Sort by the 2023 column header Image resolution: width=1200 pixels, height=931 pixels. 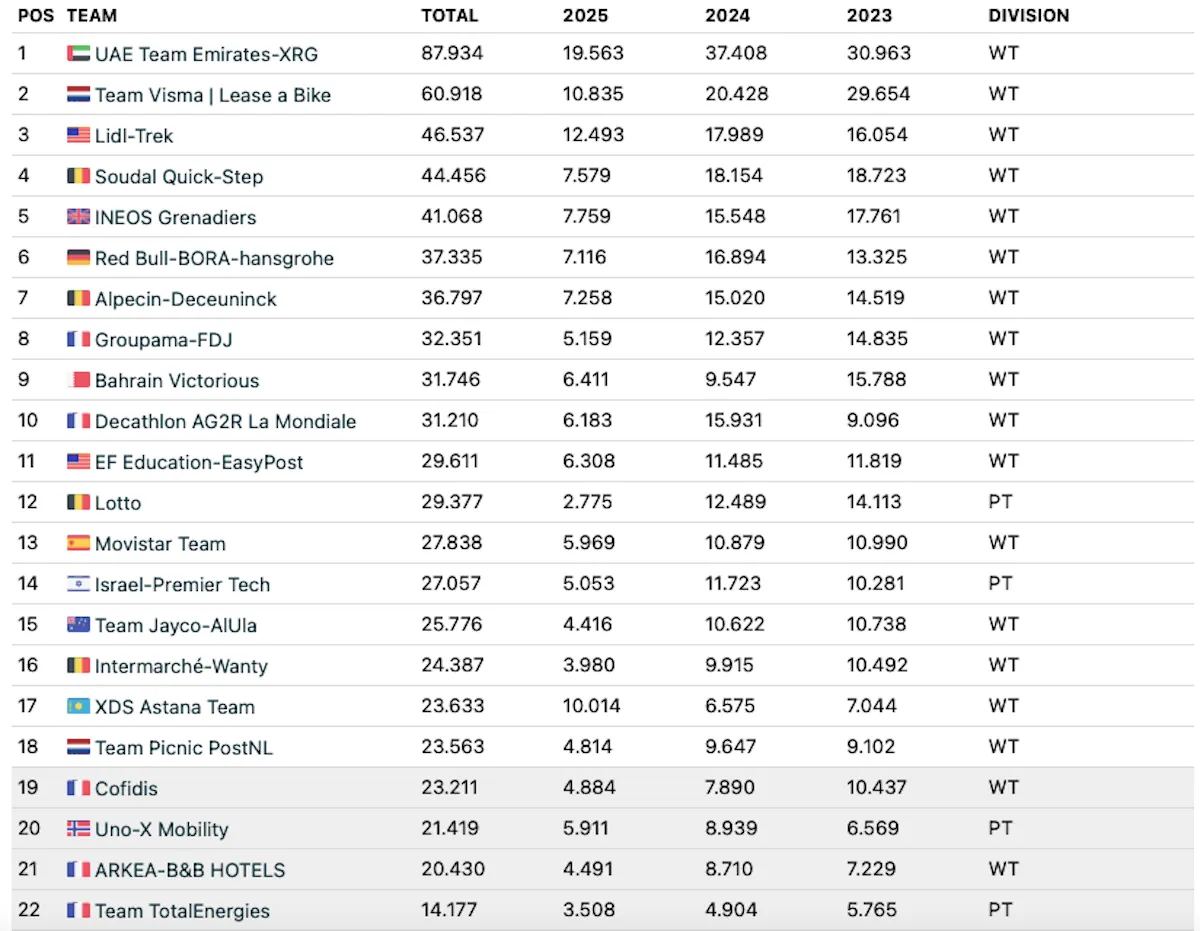point(870,16)
